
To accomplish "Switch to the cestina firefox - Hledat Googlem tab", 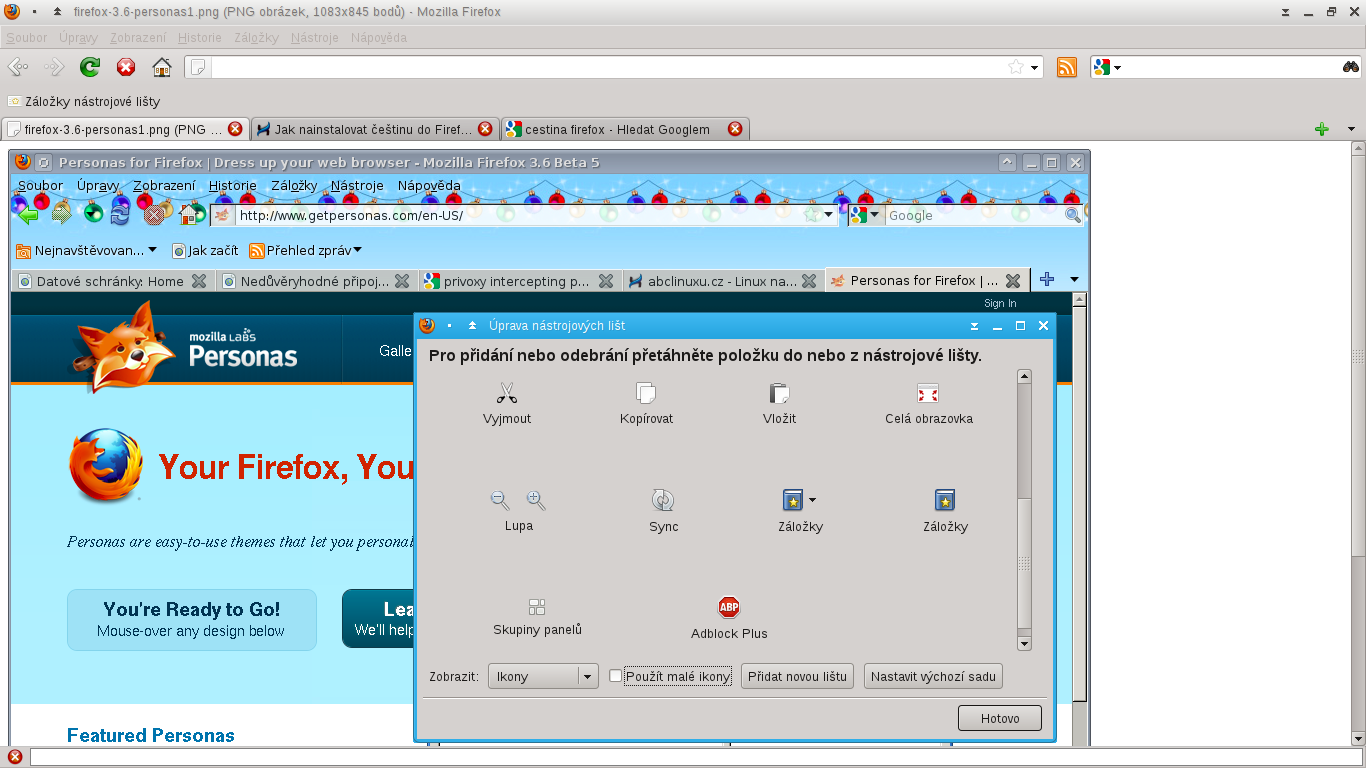I will click(x=623, y=129).
